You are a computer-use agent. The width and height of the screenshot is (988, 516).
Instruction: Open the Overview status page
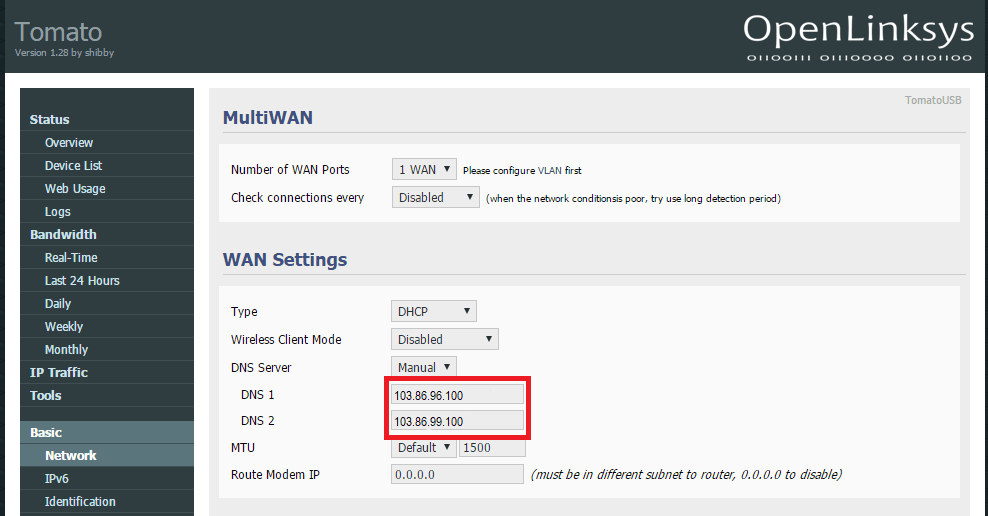69,143
